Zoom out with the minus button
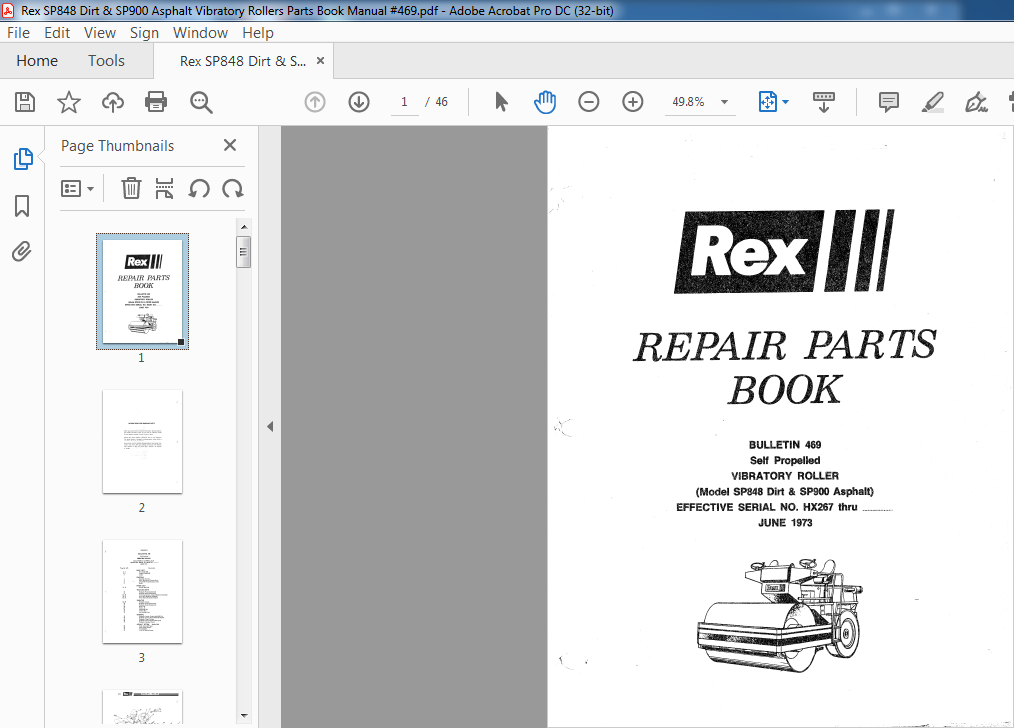The height and width of the screenshot is (728, 1014). point(588,102)
